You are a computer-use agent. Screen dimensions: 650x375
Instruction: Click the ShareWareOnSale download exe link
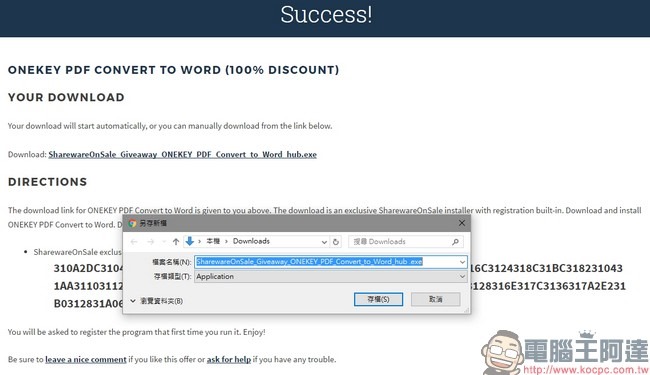(182, 155)
